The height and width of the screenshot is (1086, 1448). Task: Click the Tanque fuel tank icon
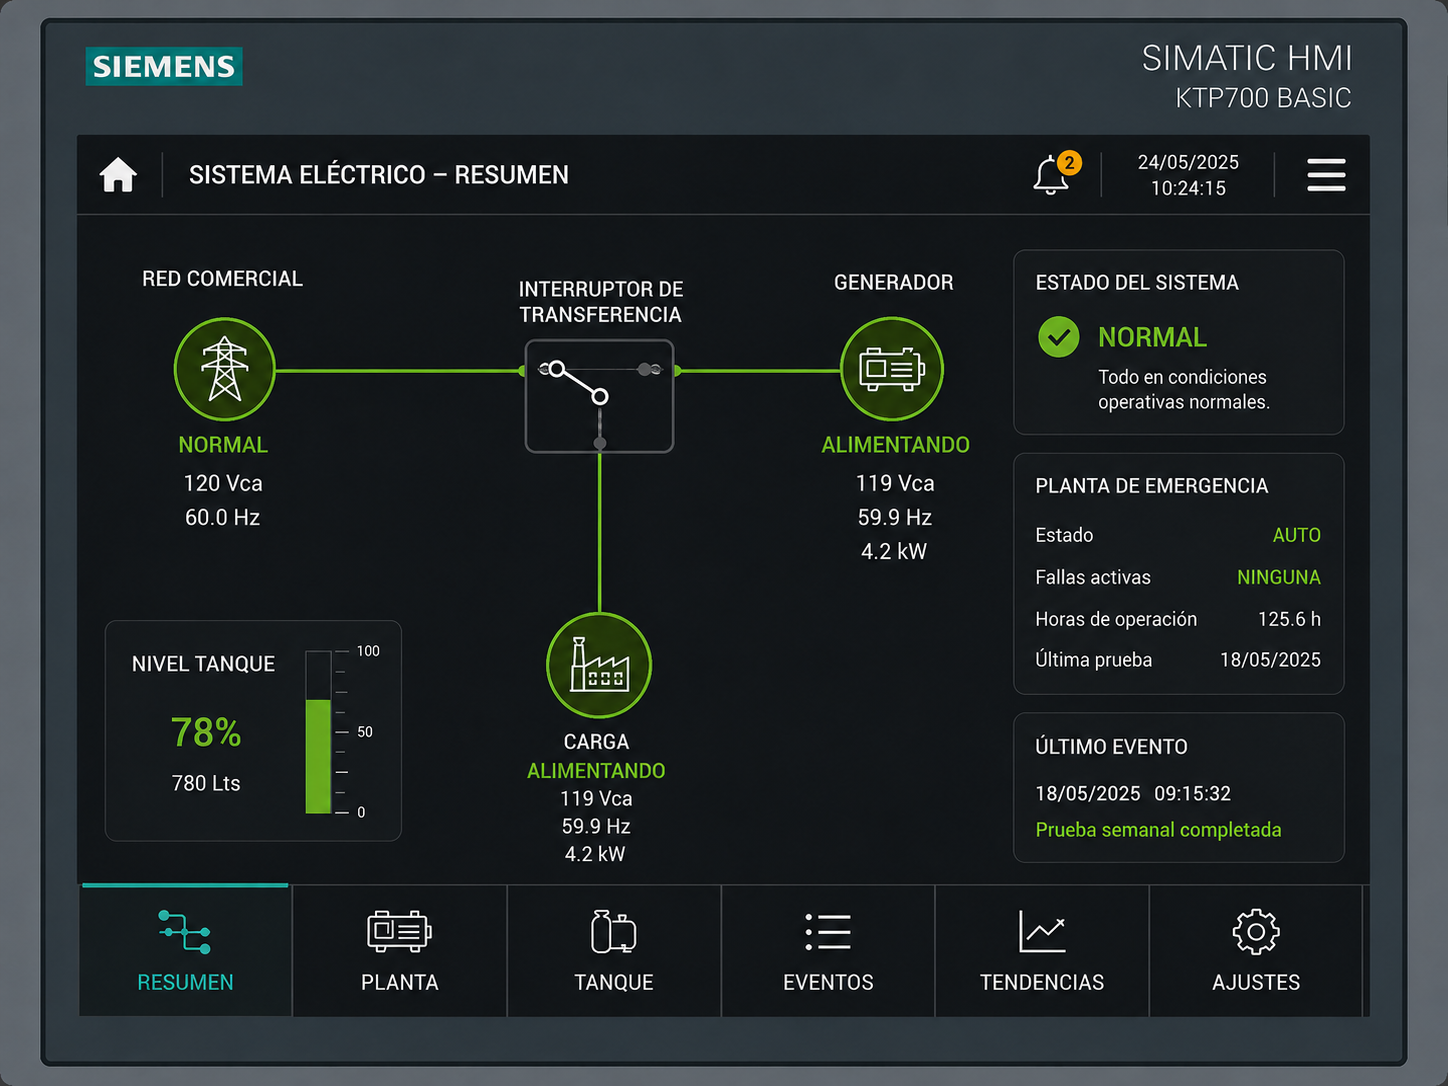[613, 931]
